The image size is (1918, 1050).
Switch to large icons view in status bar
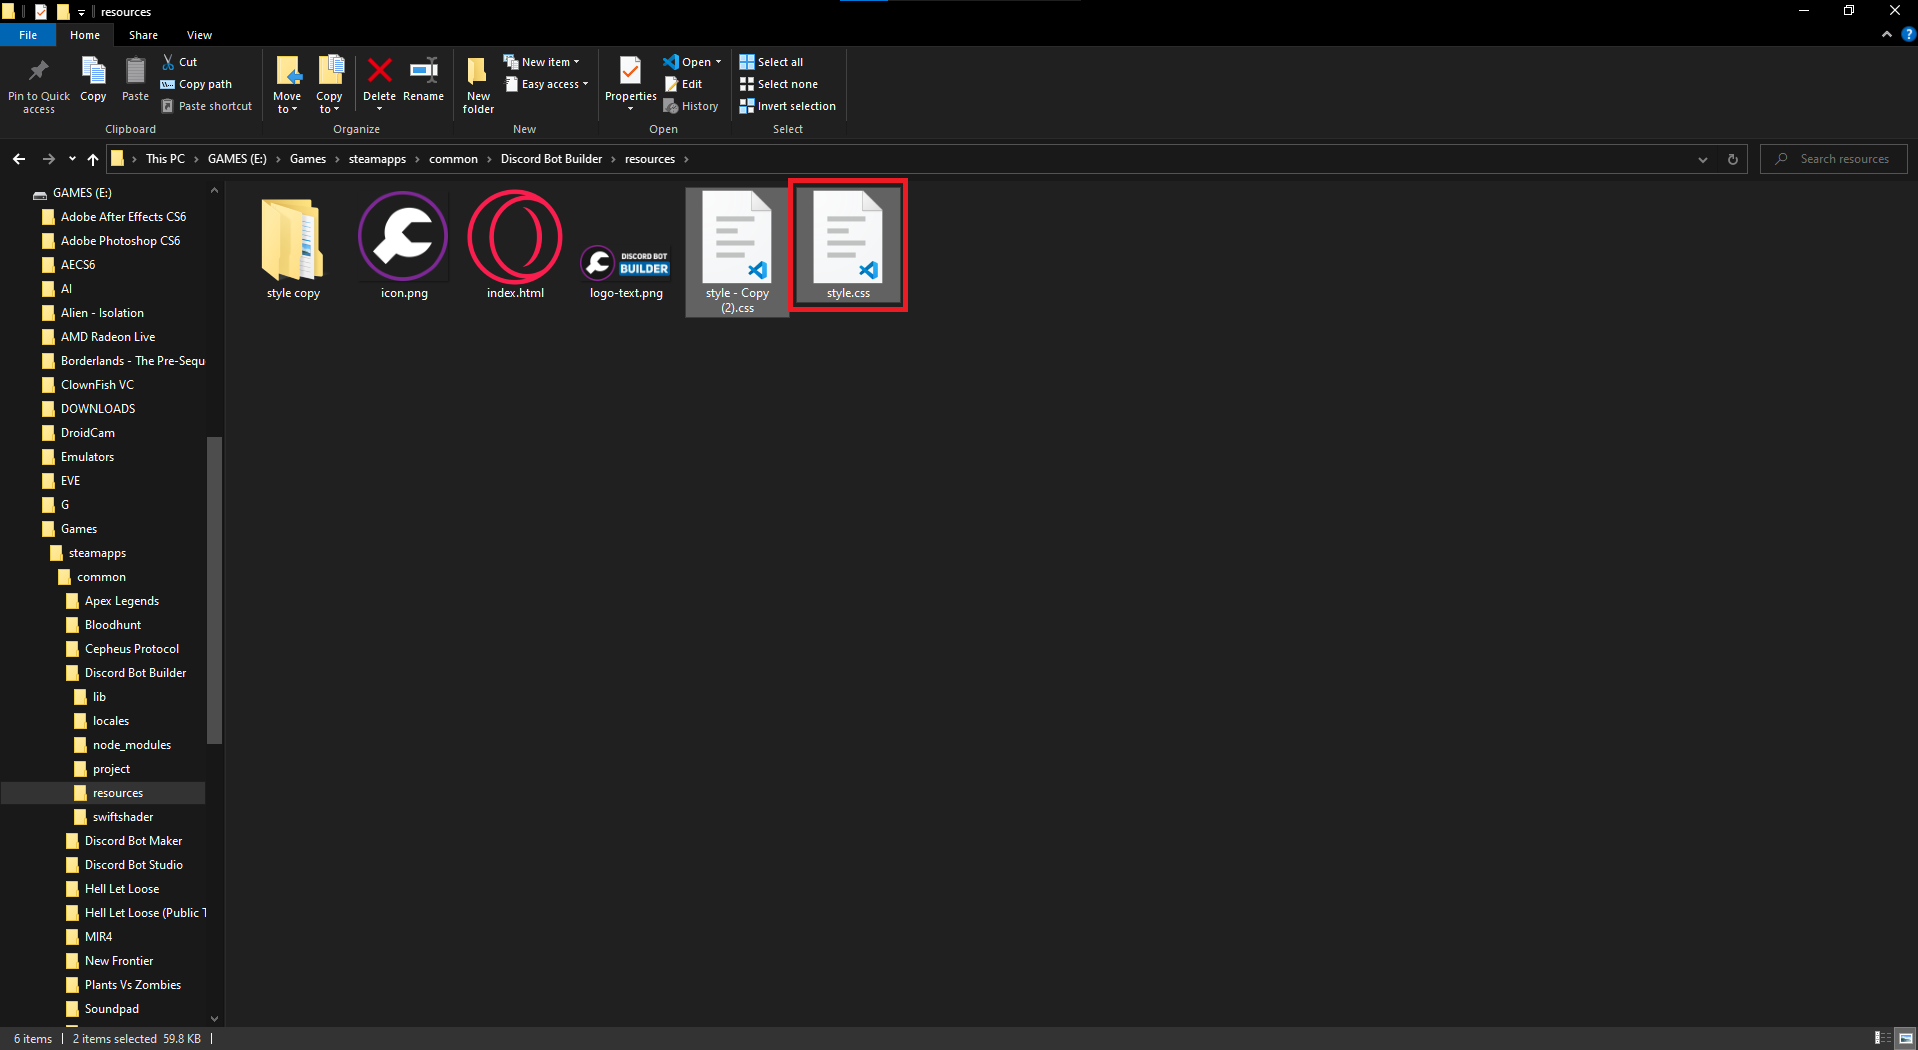pyautogui.click(x=1905, y=1038)
